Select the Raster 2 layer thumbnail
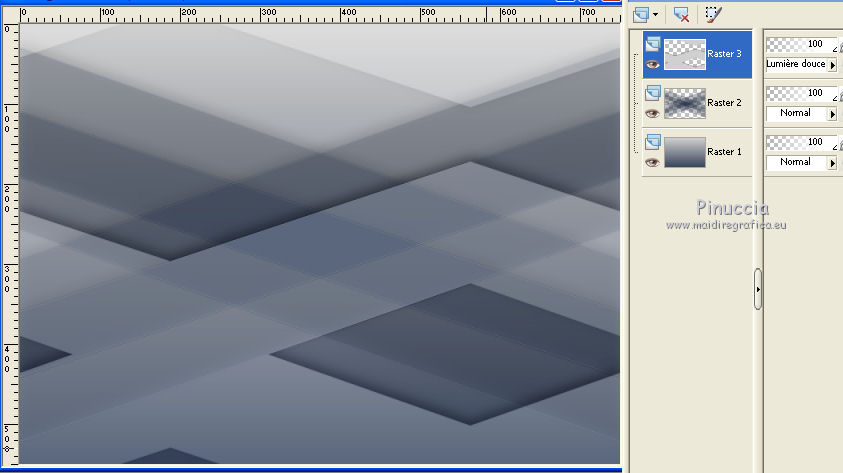Image resolution: width=843 pixels, height=473 pixels. (685, 103)
